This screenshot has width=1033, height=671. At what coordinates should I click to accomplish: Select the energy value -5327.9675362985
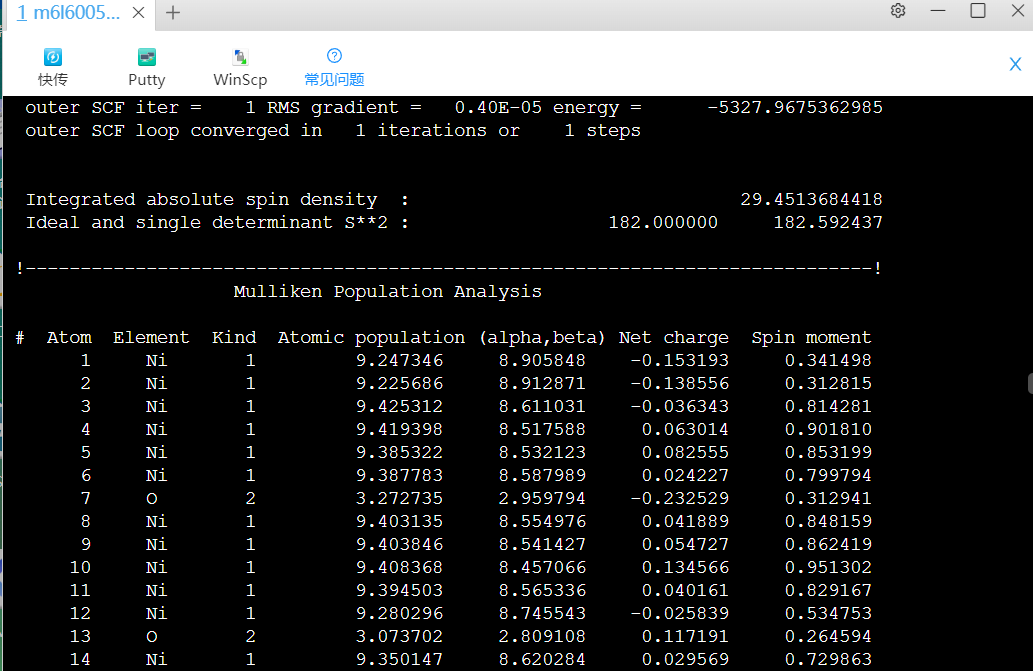pos(795,107)
